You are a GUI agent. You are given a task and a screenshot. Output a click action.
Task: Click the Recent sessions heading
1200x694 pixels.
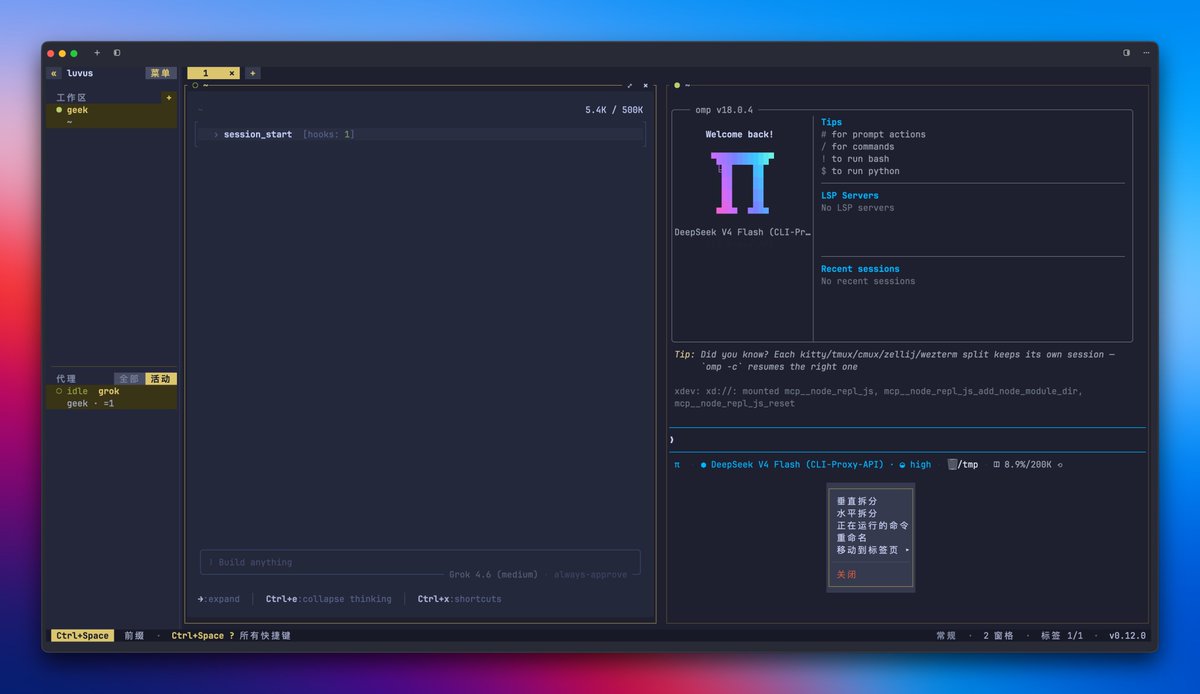tap(860, 269)
